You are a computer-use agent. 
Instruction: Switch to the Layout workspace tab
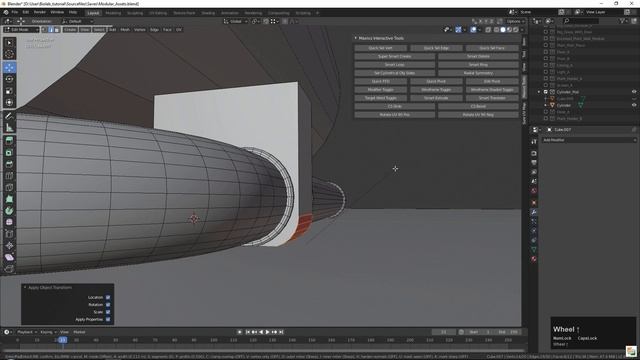93,13
